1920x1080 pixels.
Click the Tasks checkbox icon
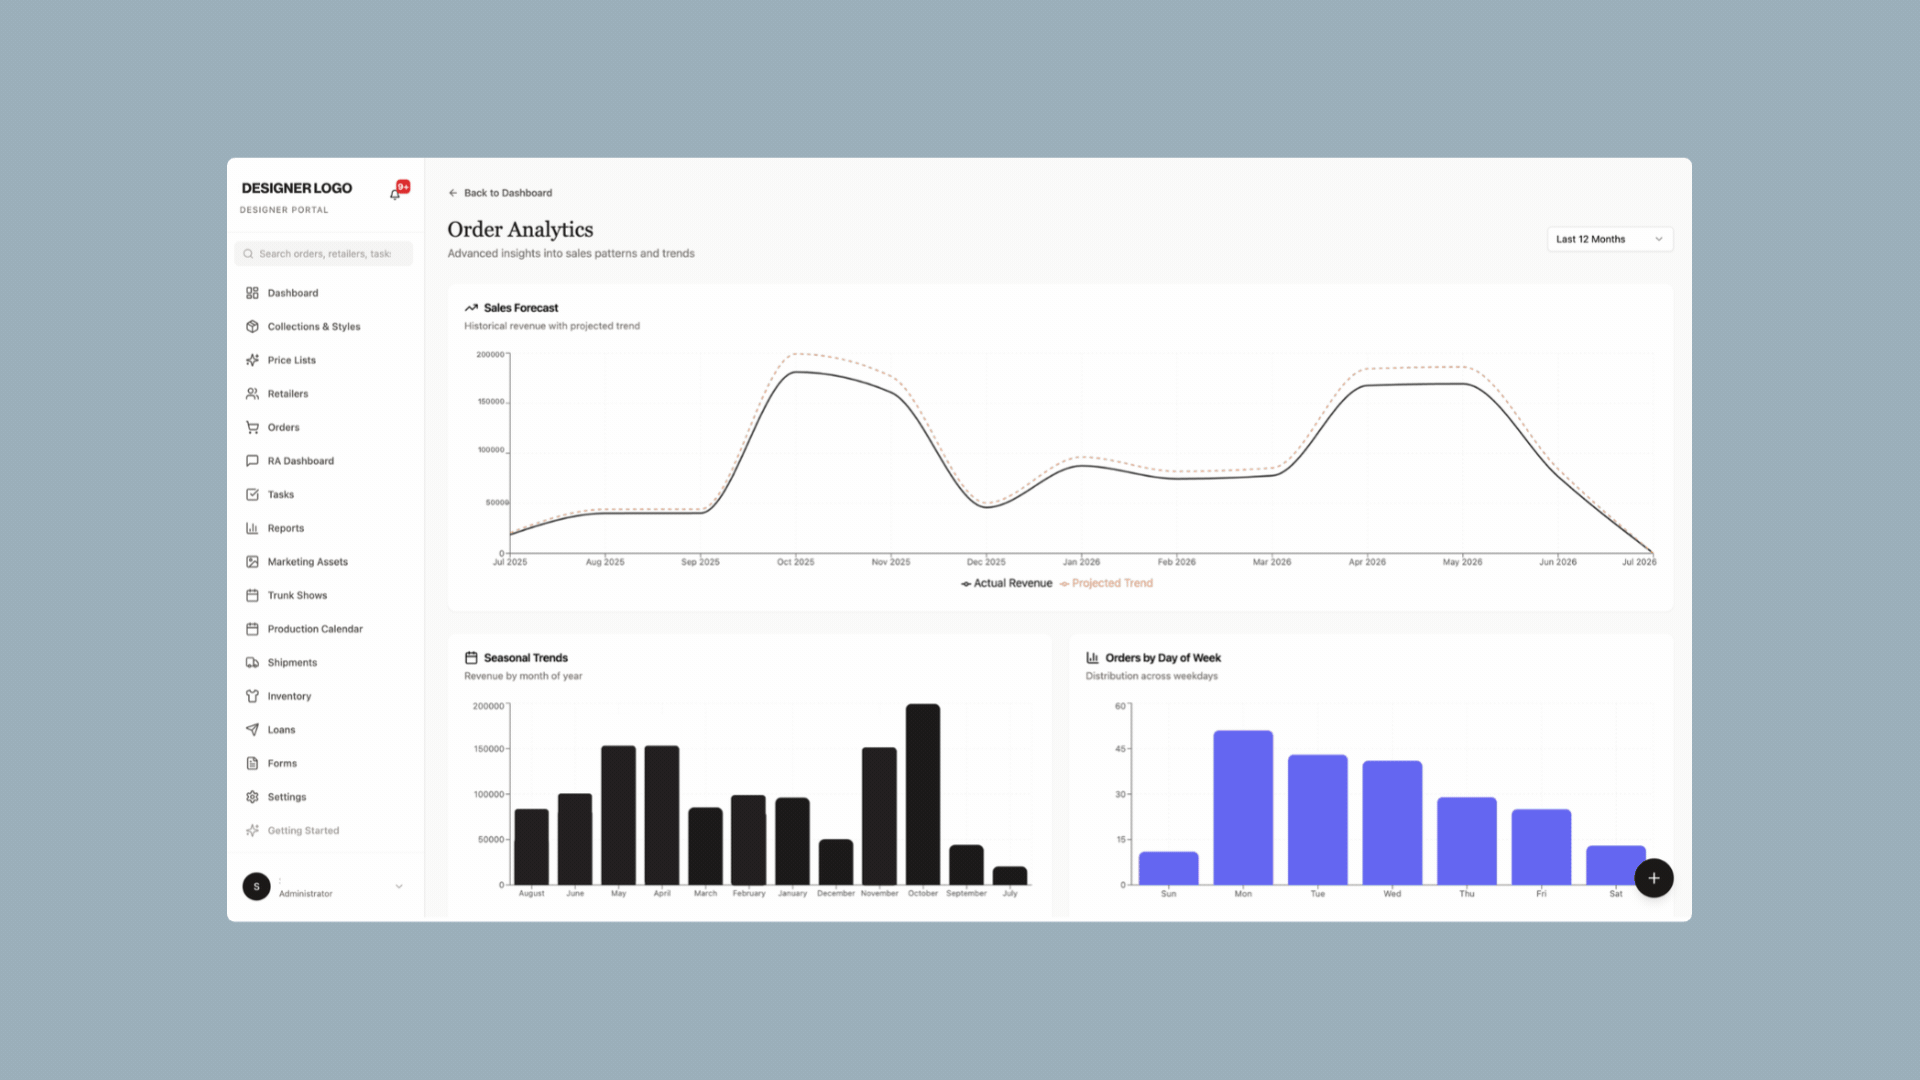pos(252,495)
